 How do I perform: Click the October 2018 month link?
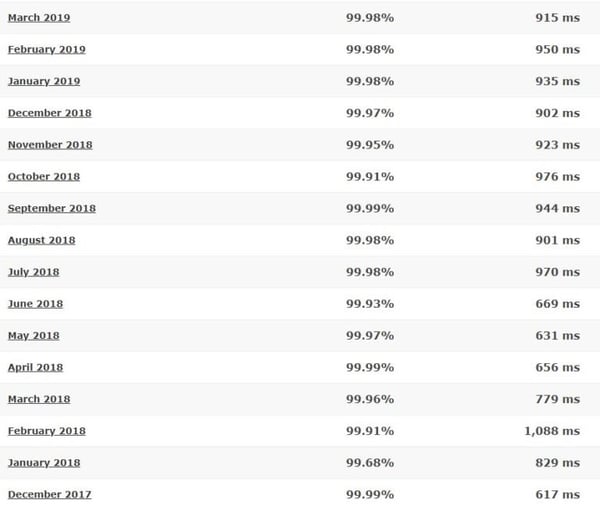[44, 177]
